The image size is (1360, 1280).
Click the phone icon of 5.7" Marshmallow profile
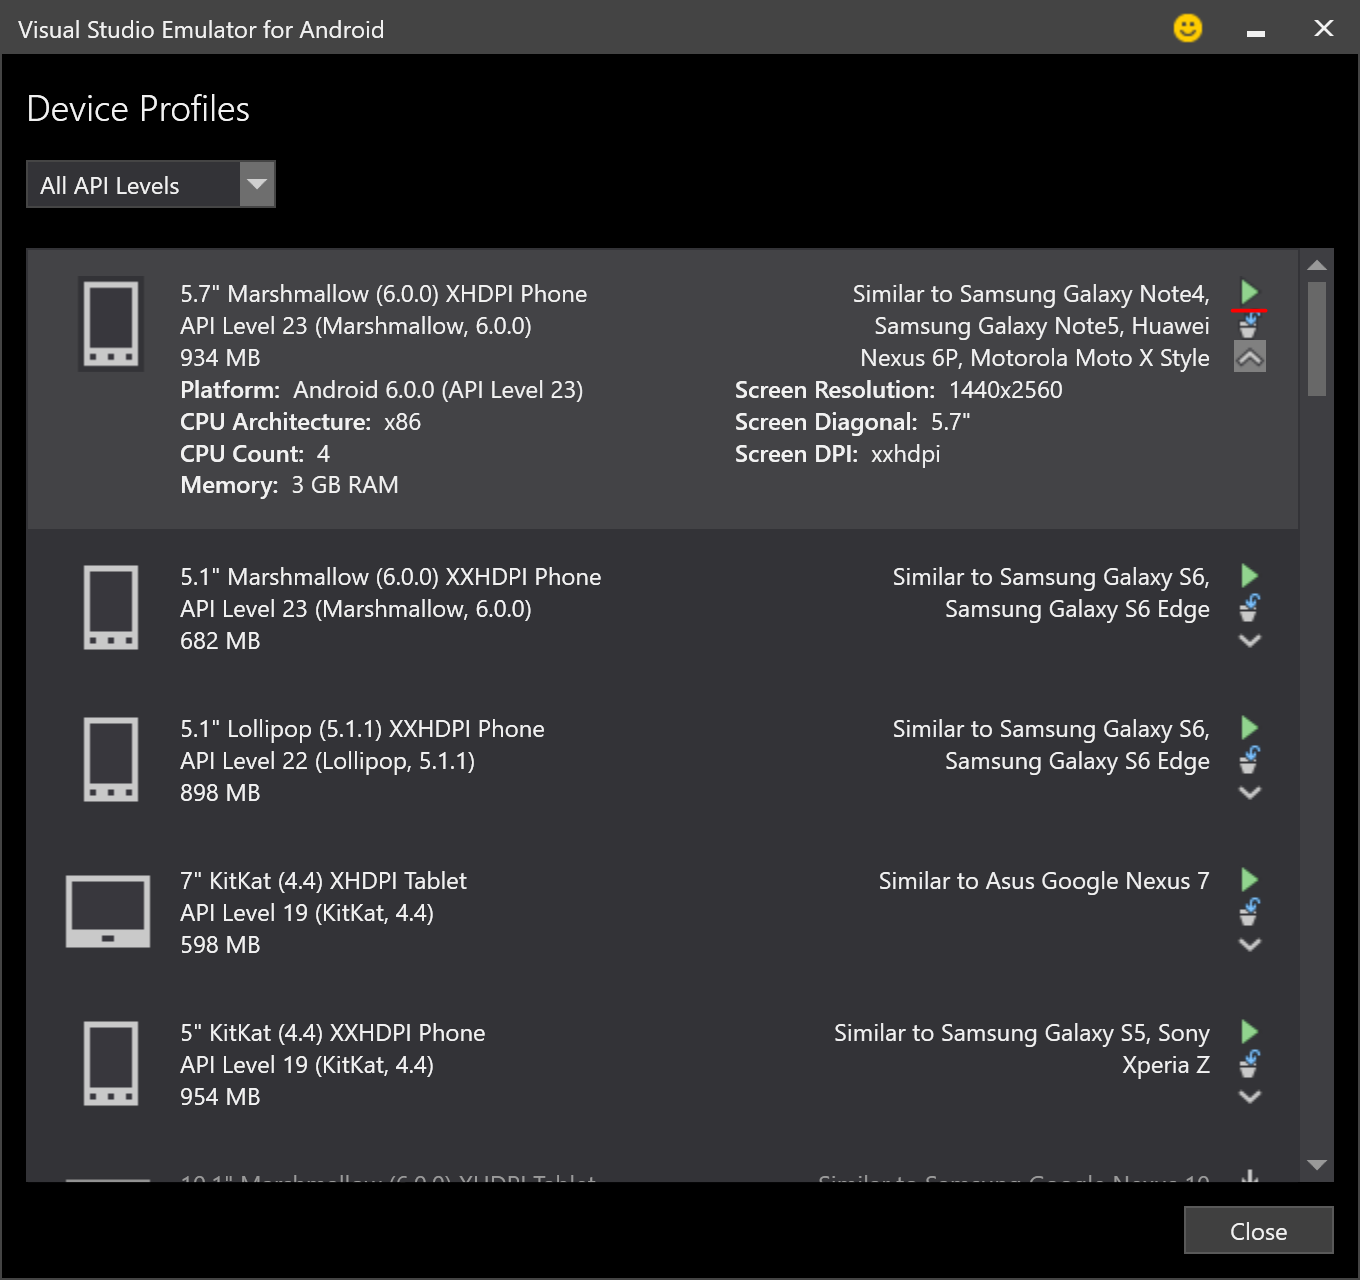(111, 324)
